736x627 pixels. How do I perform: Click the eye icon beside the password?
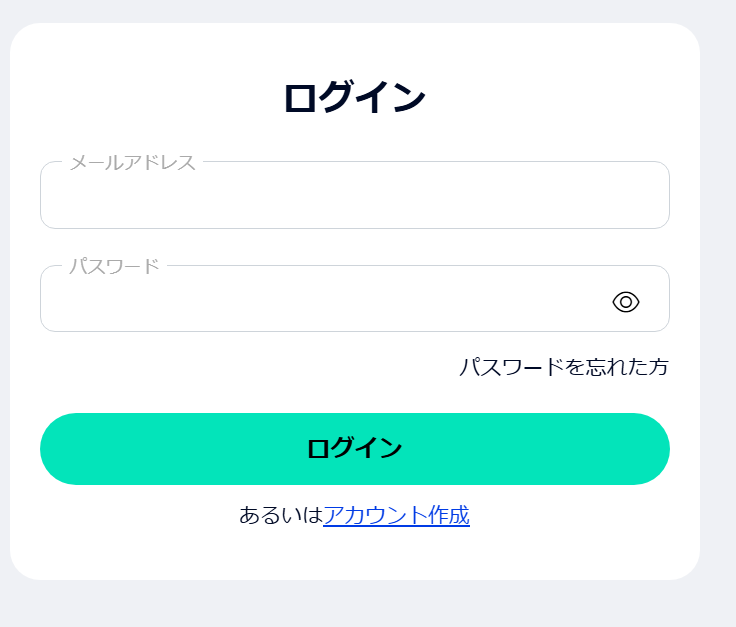626,301
